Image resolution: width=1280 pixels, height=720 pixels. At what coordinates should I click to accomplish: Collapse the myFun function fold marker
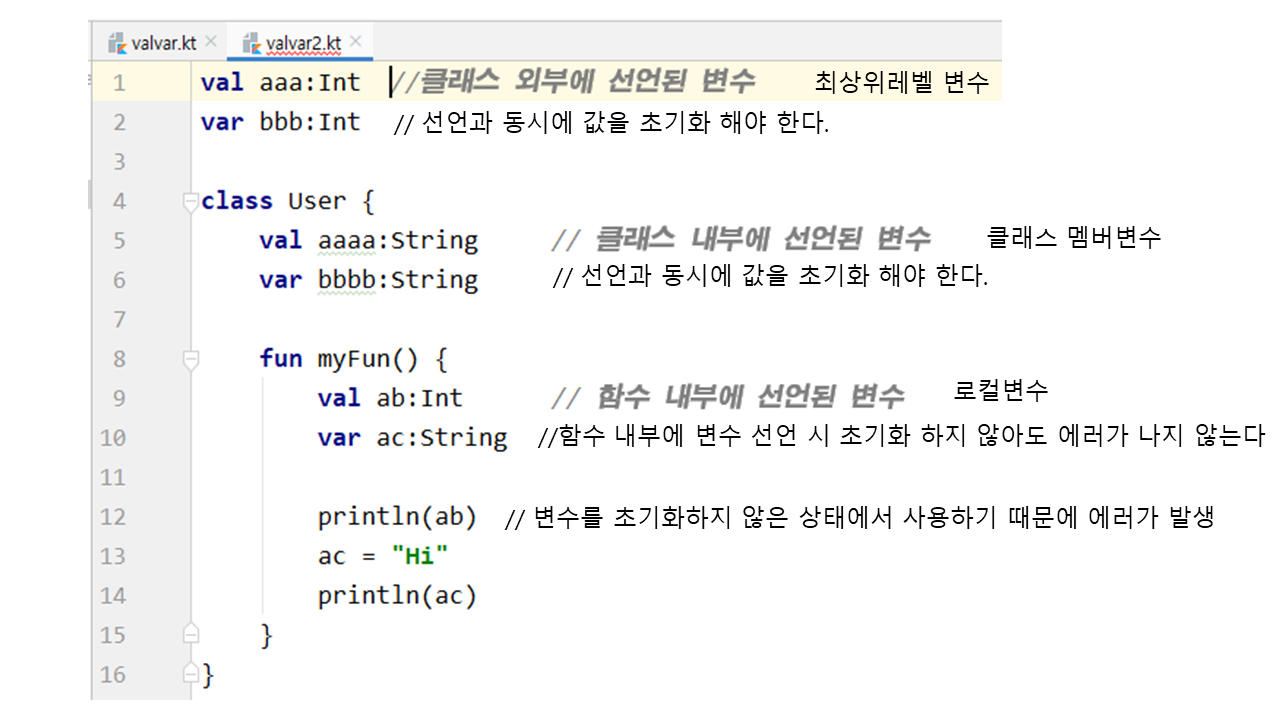190,359
